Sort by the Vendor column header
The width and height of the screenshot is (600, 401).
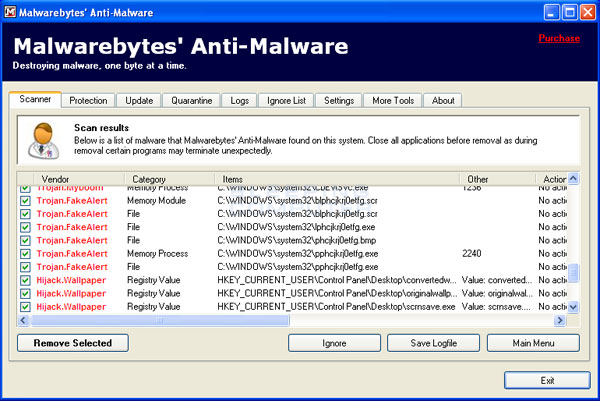pyautogui.click(x=79, y=179)
